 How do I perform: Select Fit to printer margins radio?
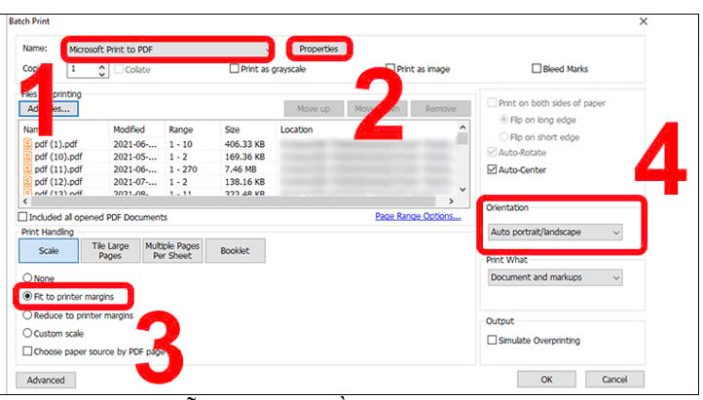coord(27,296)
